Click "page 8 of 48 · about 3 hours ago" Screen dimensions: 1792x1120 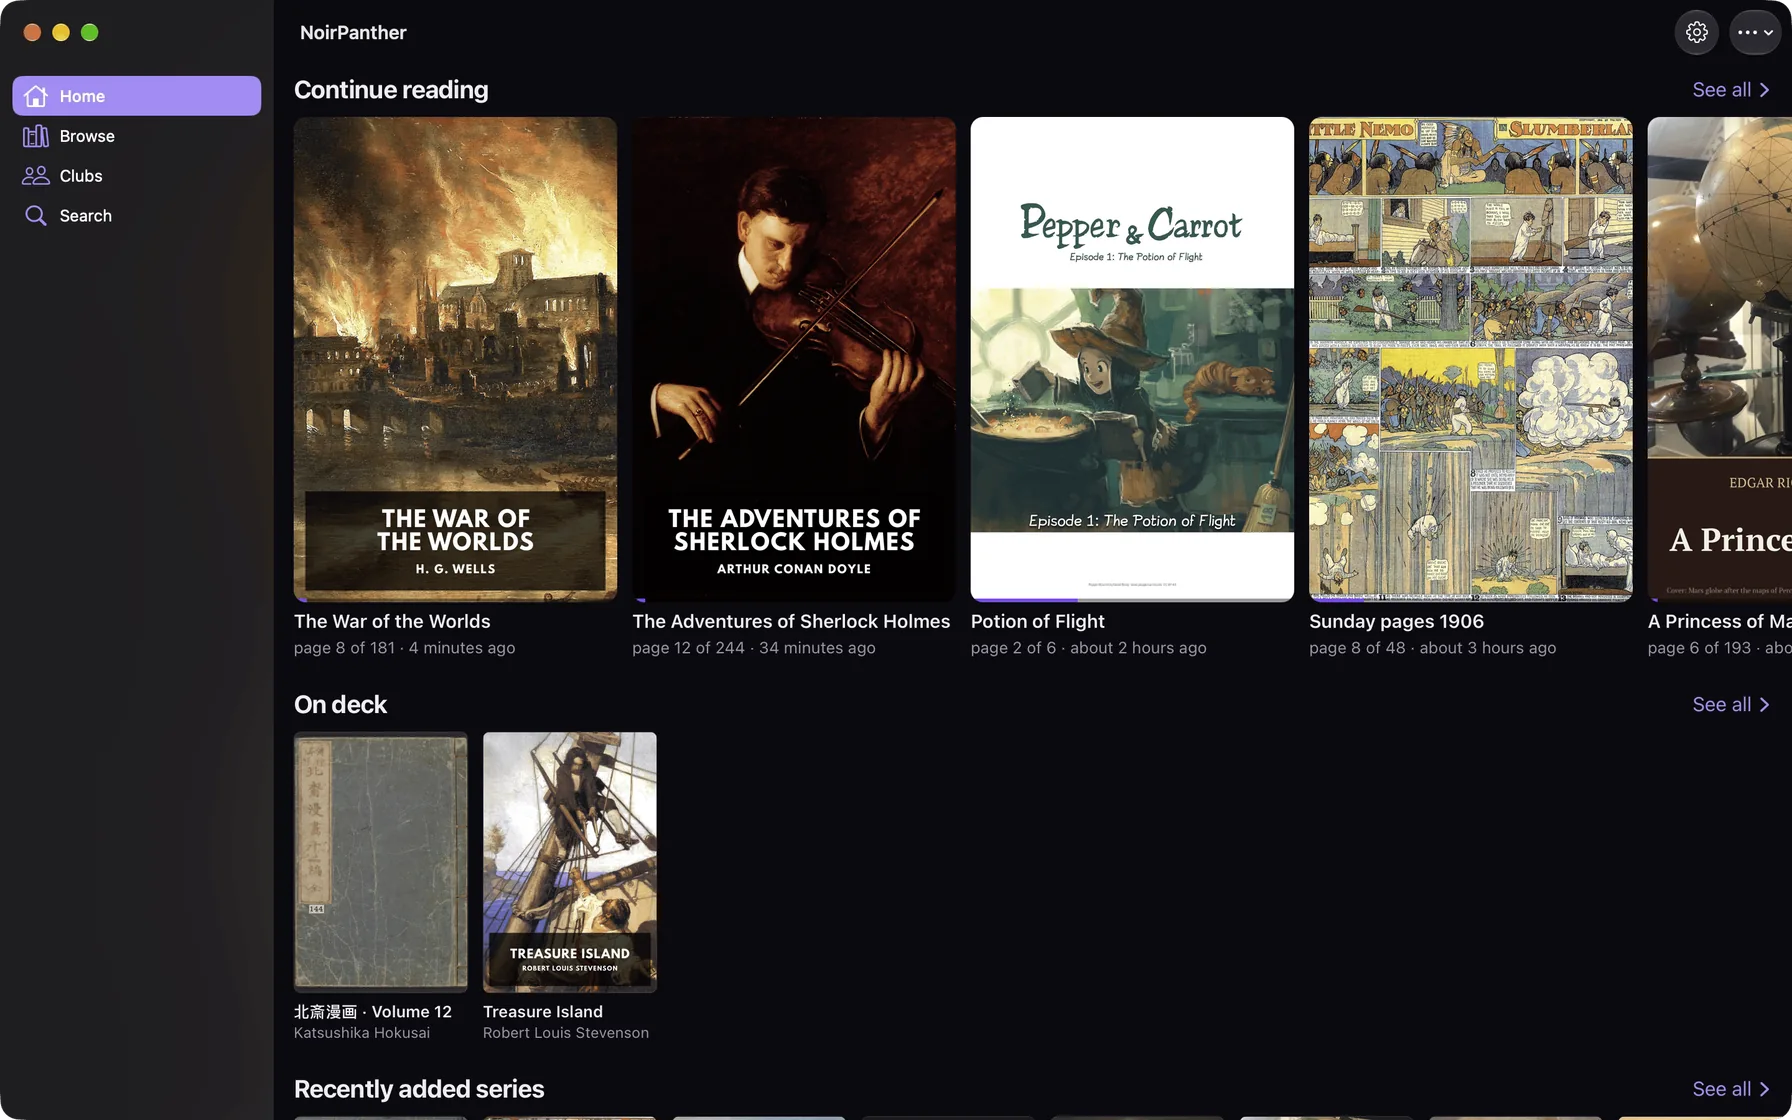[x=1433, y=648]
